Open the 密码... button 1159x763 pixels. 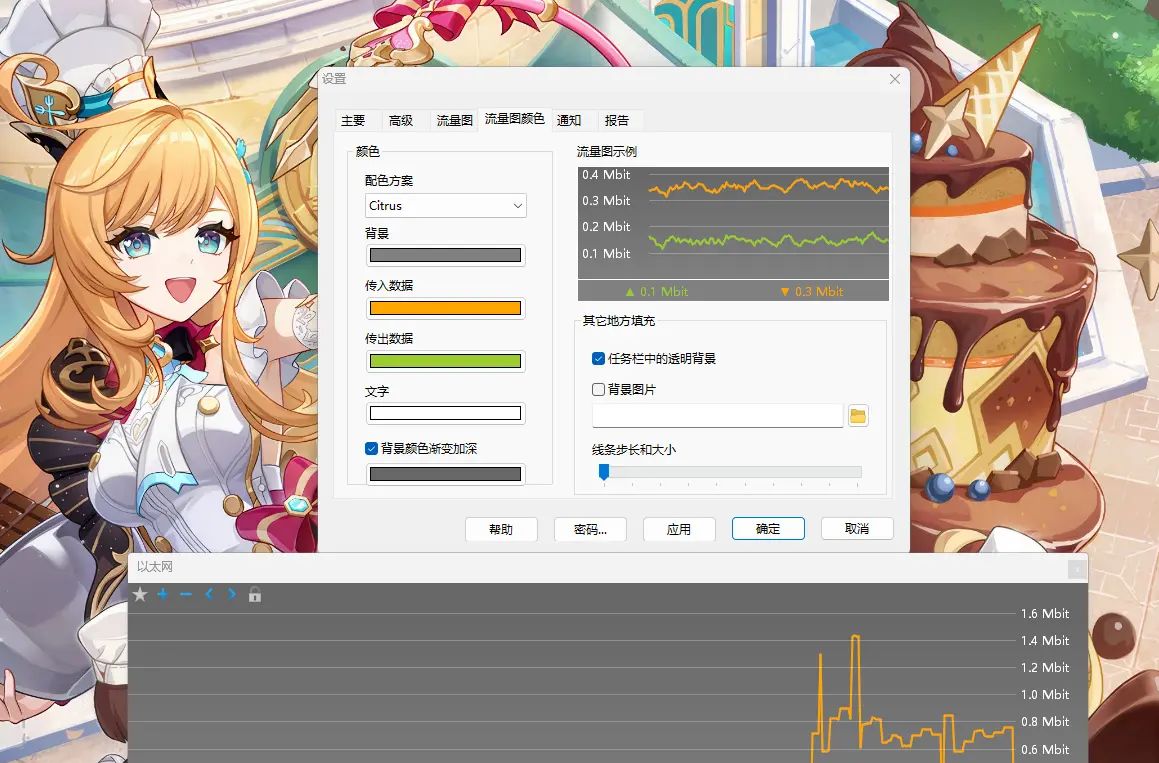point(591,529)
